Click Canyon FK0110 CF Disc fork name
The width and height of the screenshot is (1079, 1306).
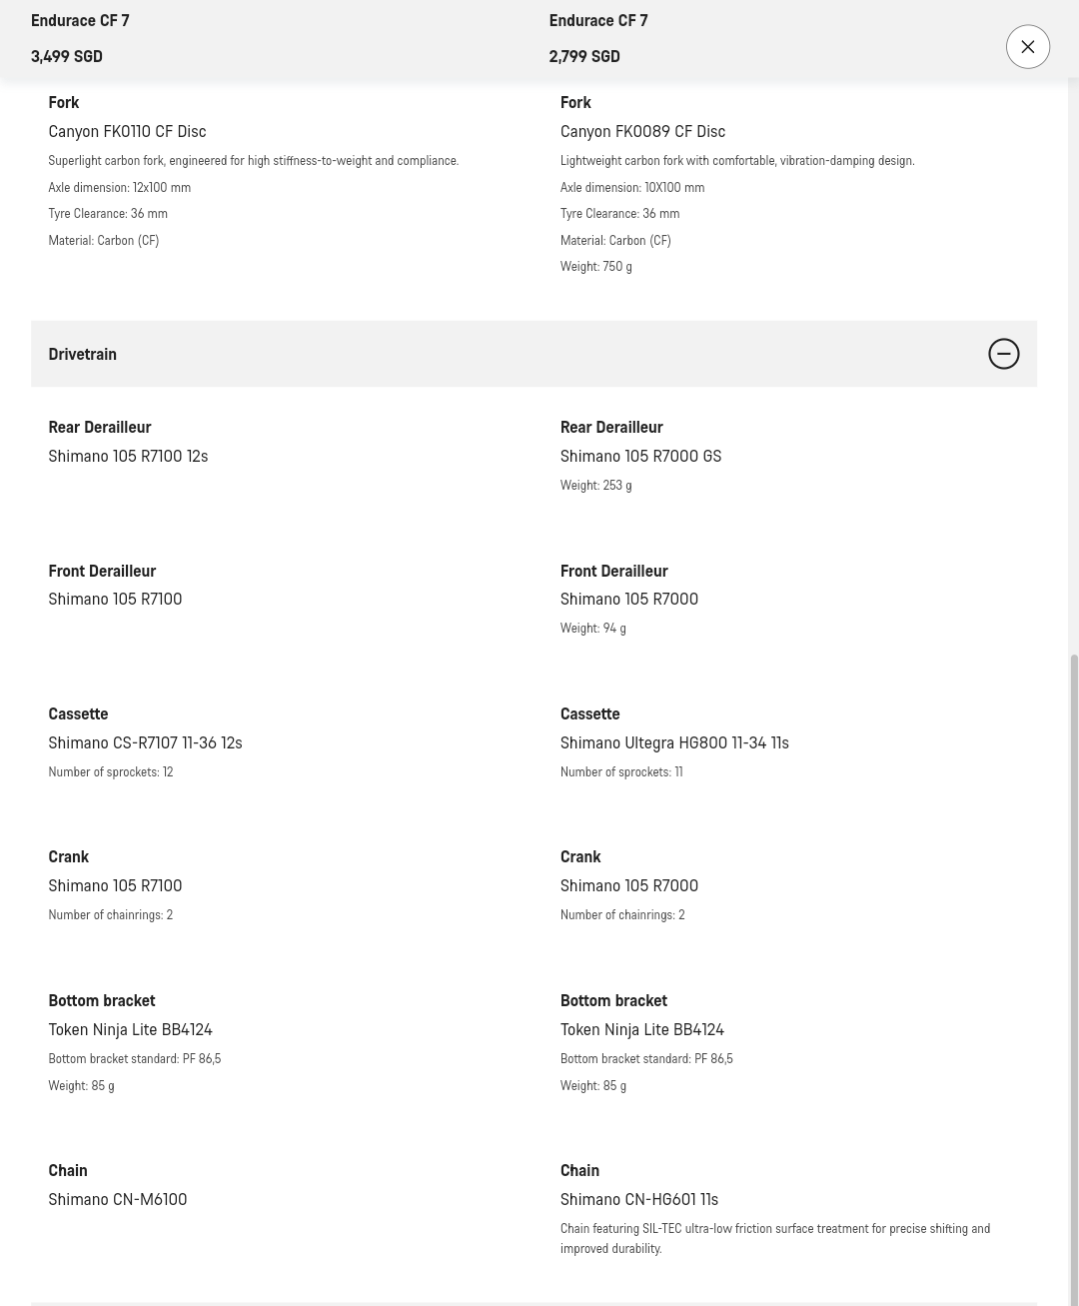(x=127, y=131)
